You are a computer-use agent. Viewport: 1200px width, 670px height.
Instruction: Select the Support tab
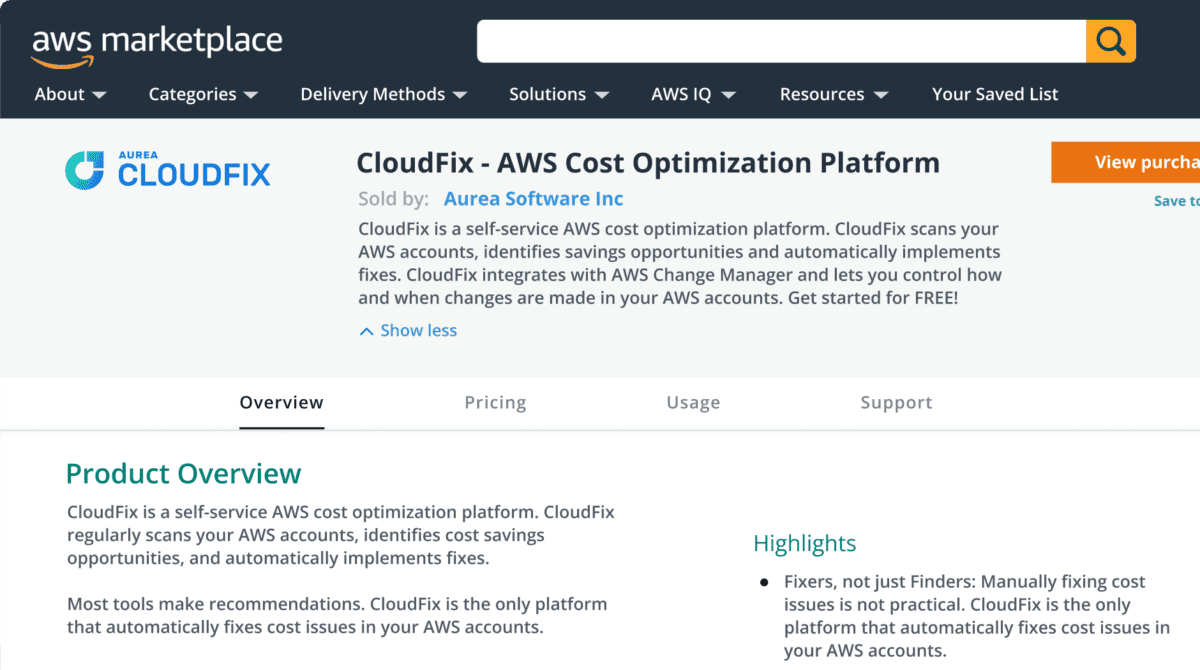pyautogui.click(x=896, y=402)
